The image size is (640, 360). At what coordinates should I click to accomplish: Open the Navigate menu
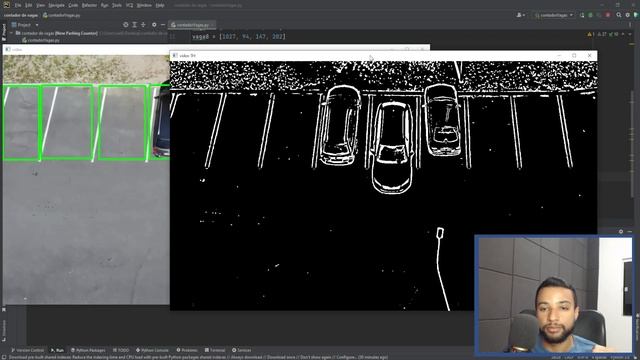click(57, 5)
